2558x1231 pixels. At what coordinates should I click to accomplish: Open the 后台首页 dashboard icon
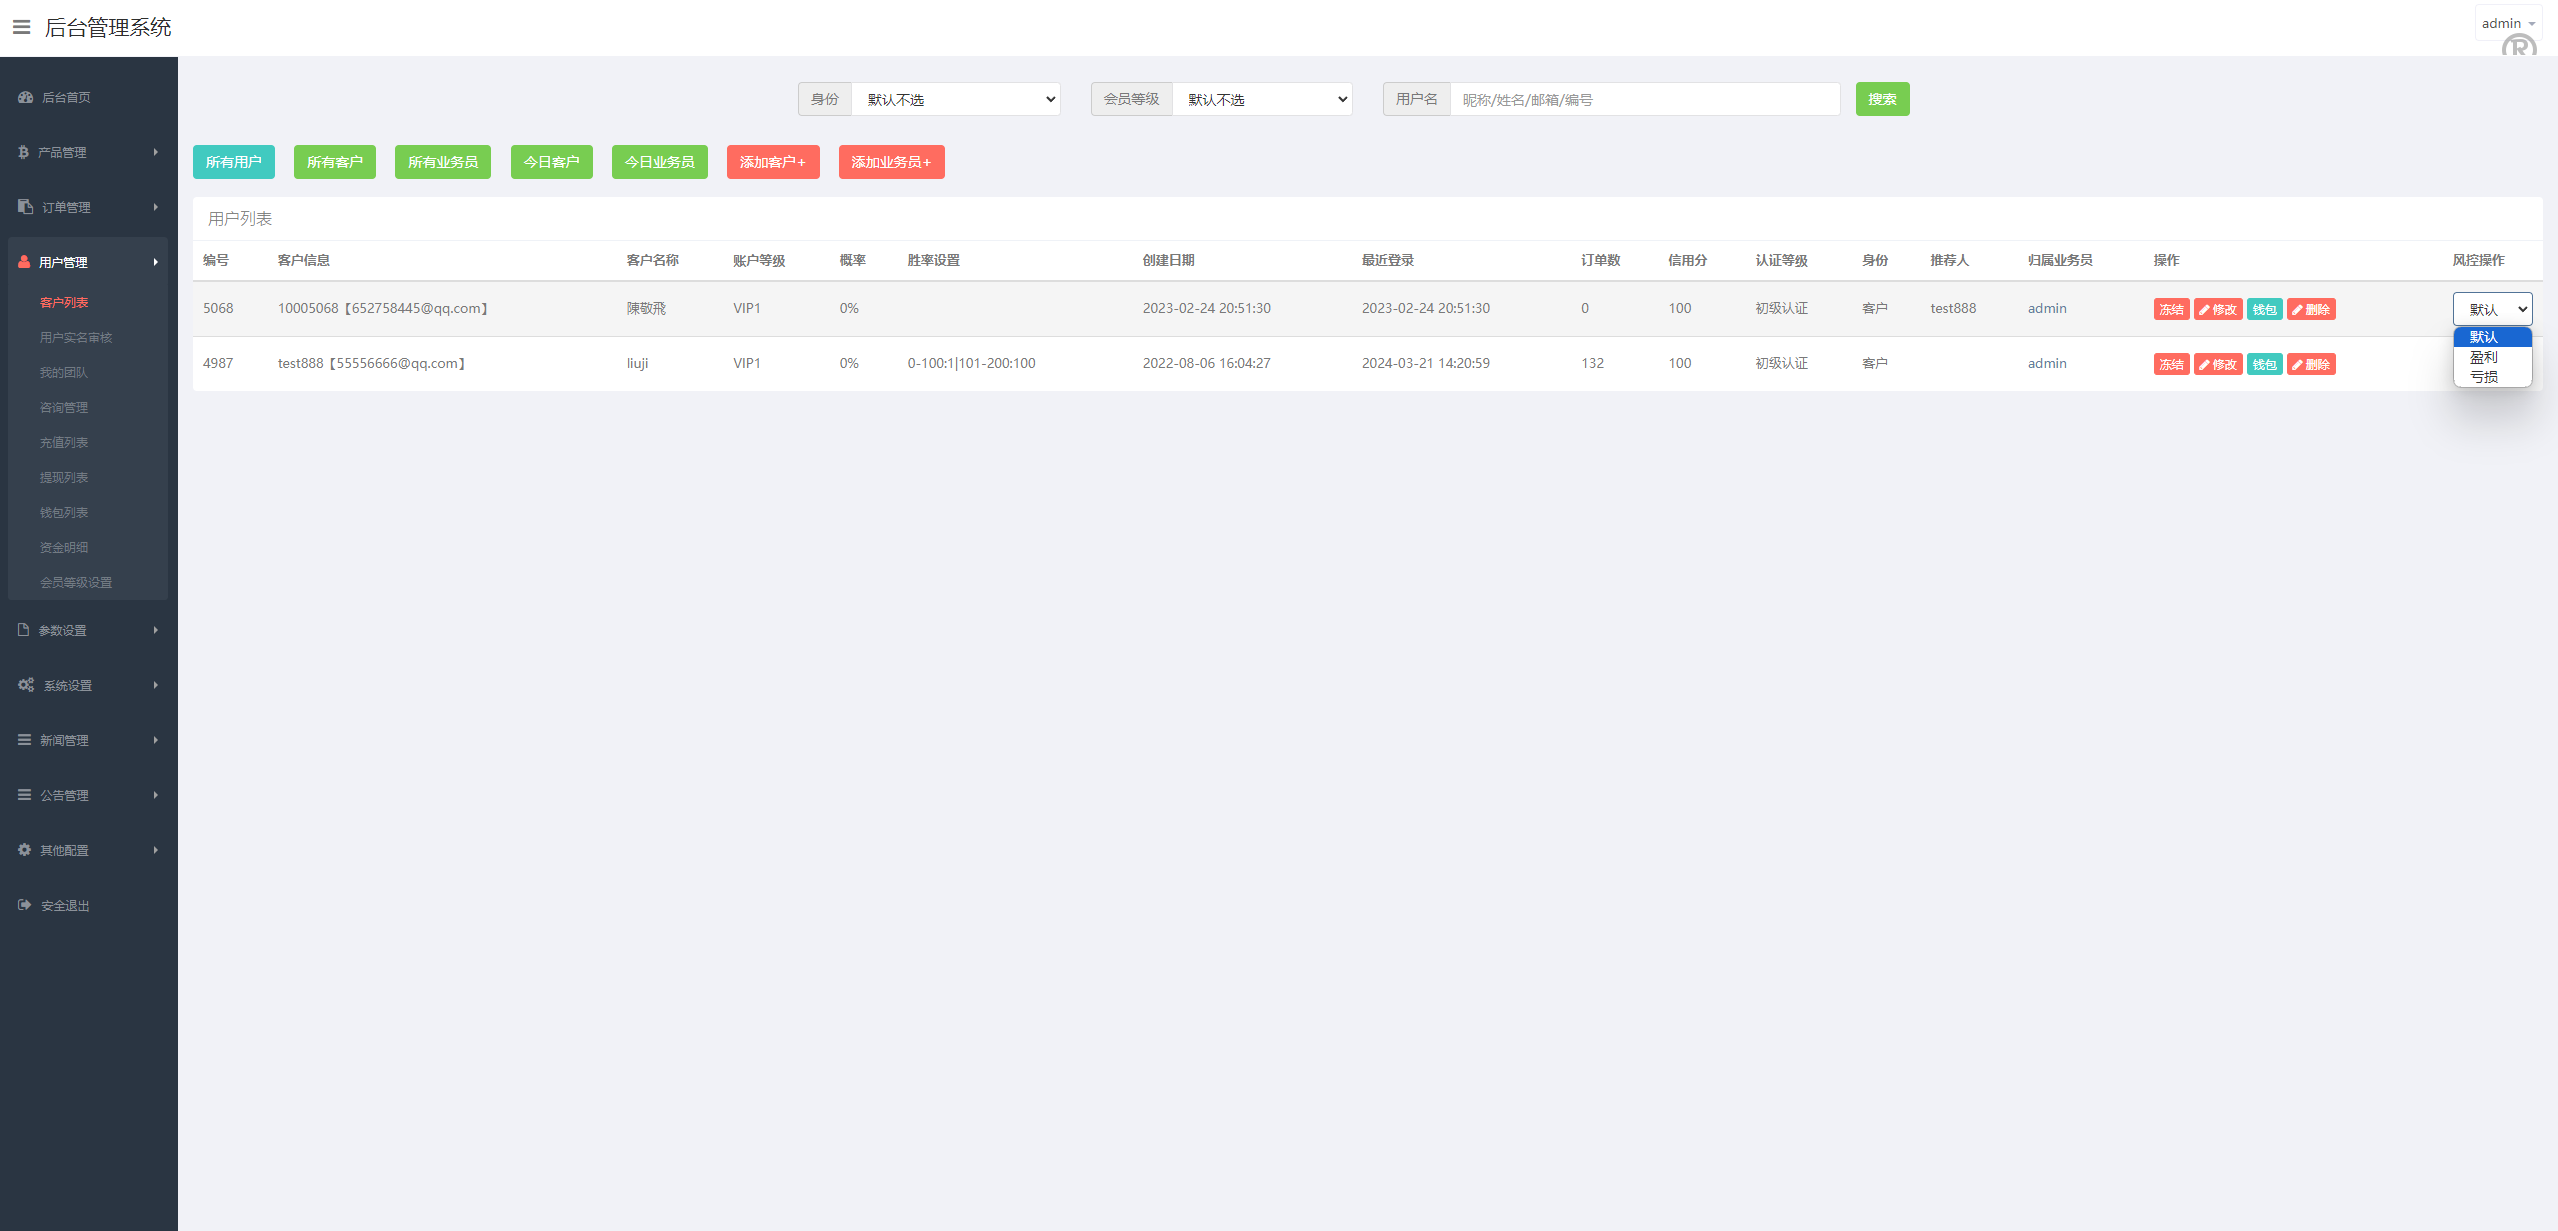[x=26, y=97]
